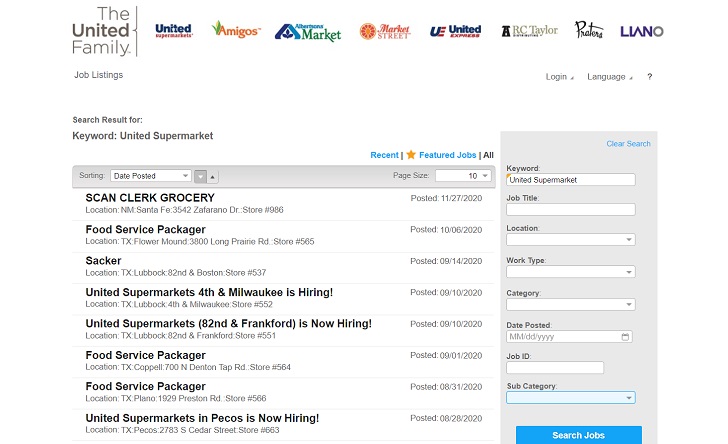This screenshot has width=728, height=444.
Task: Open the Llano brand logo
Action: tap(642, 32)
